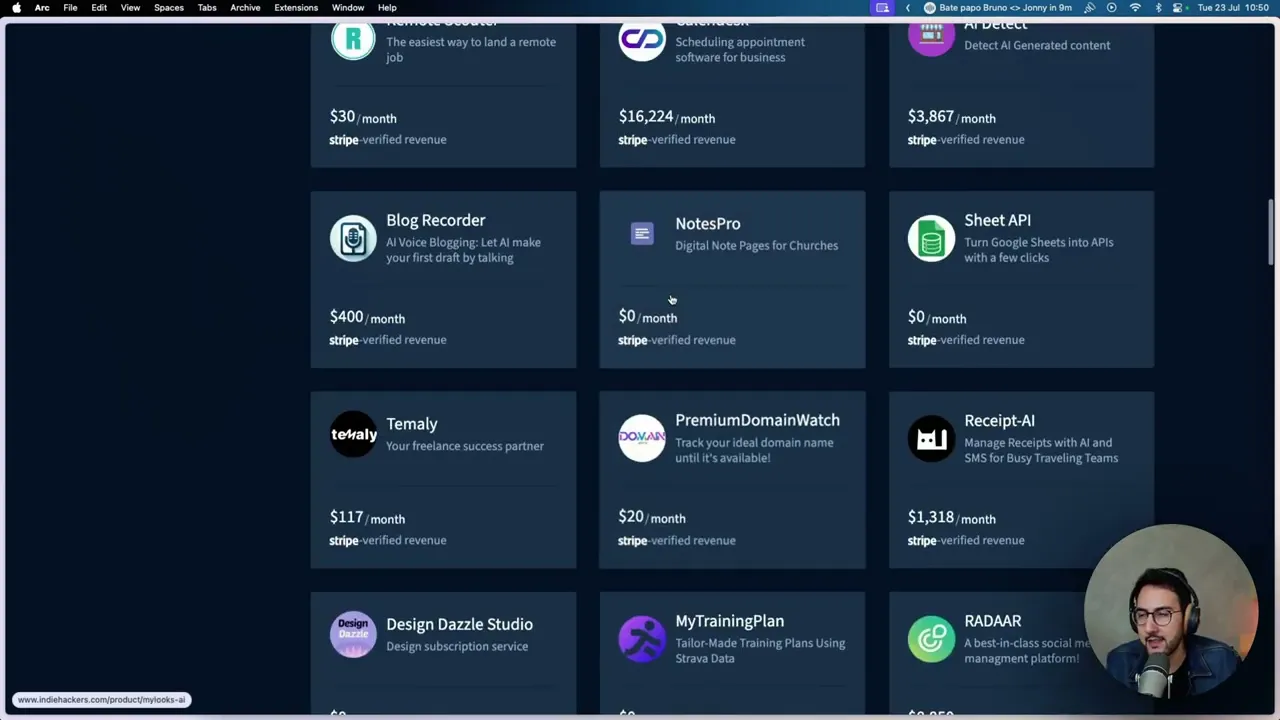The image size is (1280, 720).
Task: Click the purple screen sharing menu bar icon
Action: (x=882, y=8)
